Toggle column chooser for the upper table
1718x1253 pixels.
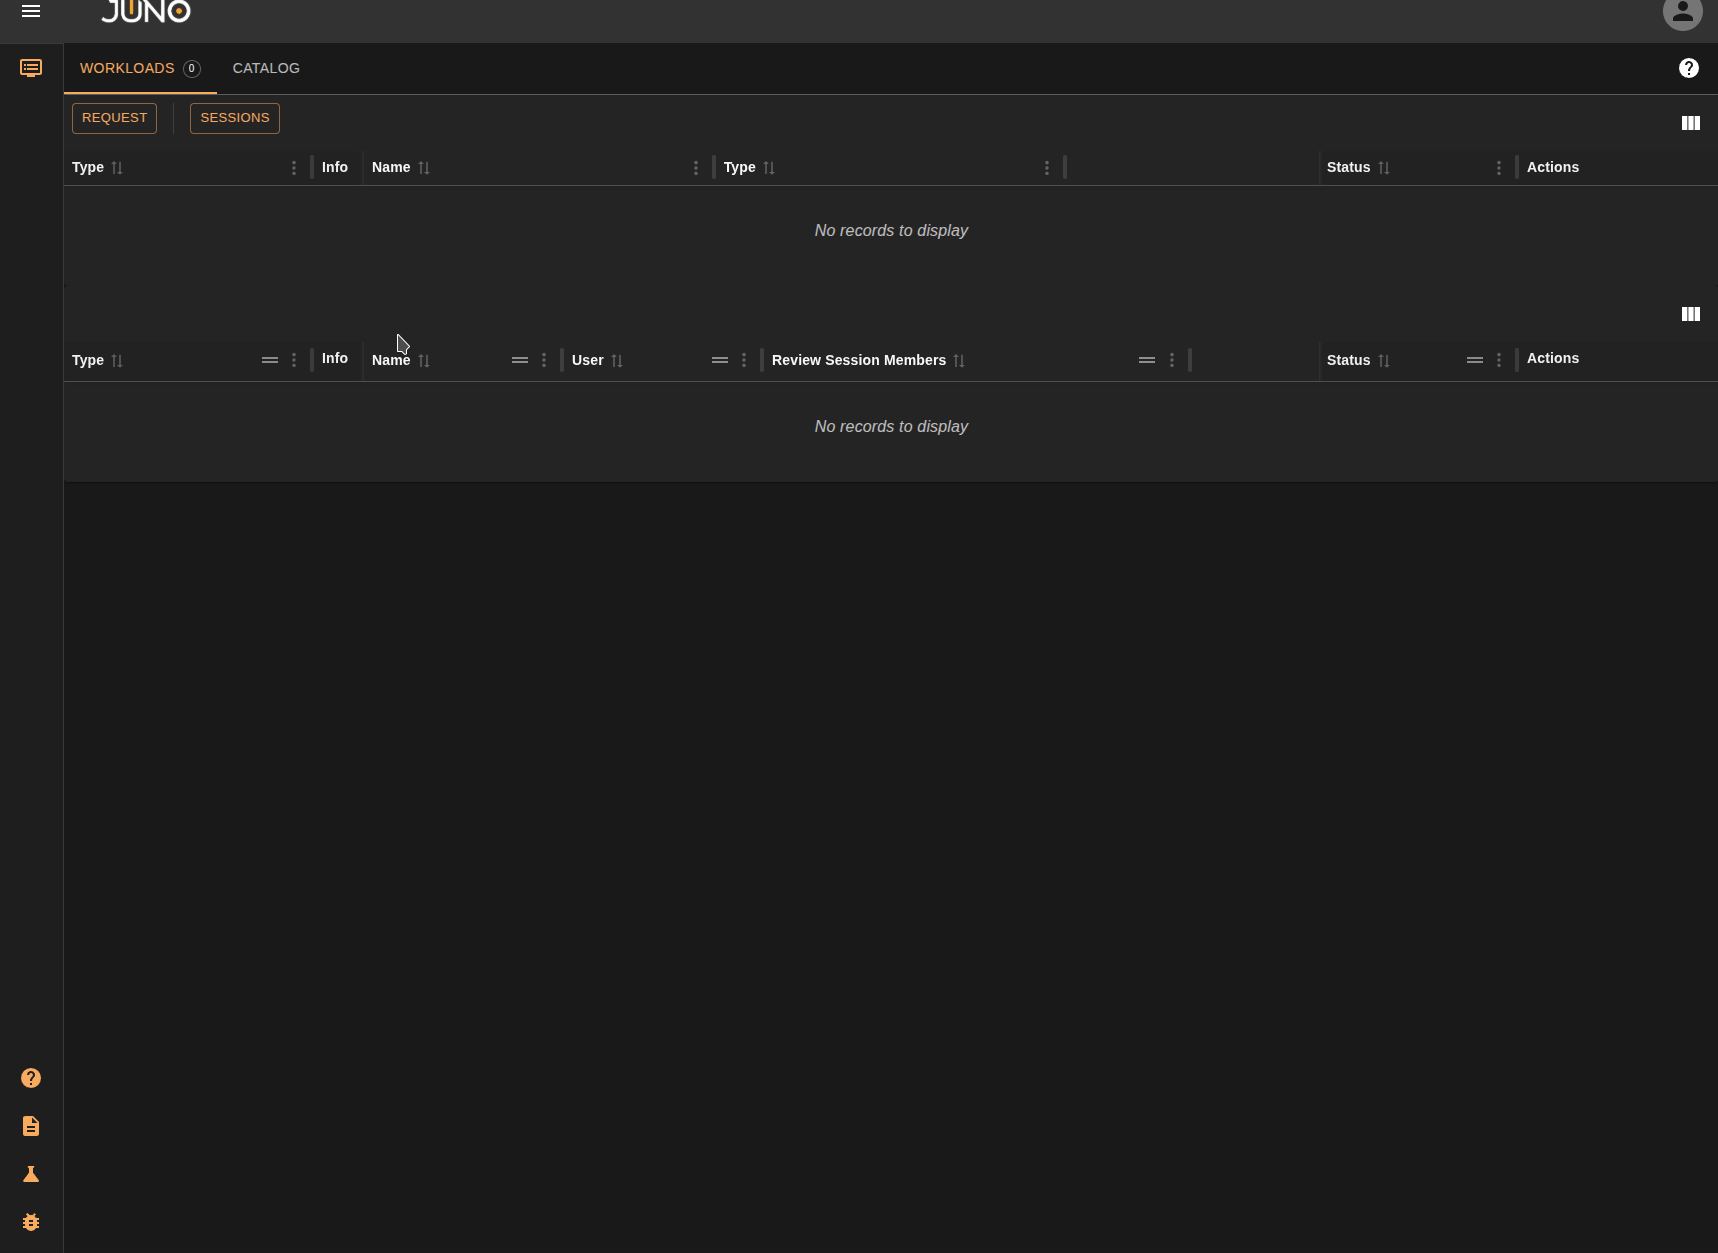(x=1690, y=123)
